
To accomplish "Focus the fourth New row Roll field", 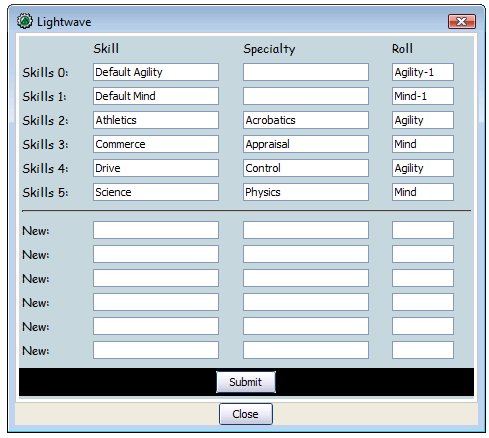I will click(x=423, y=302).
